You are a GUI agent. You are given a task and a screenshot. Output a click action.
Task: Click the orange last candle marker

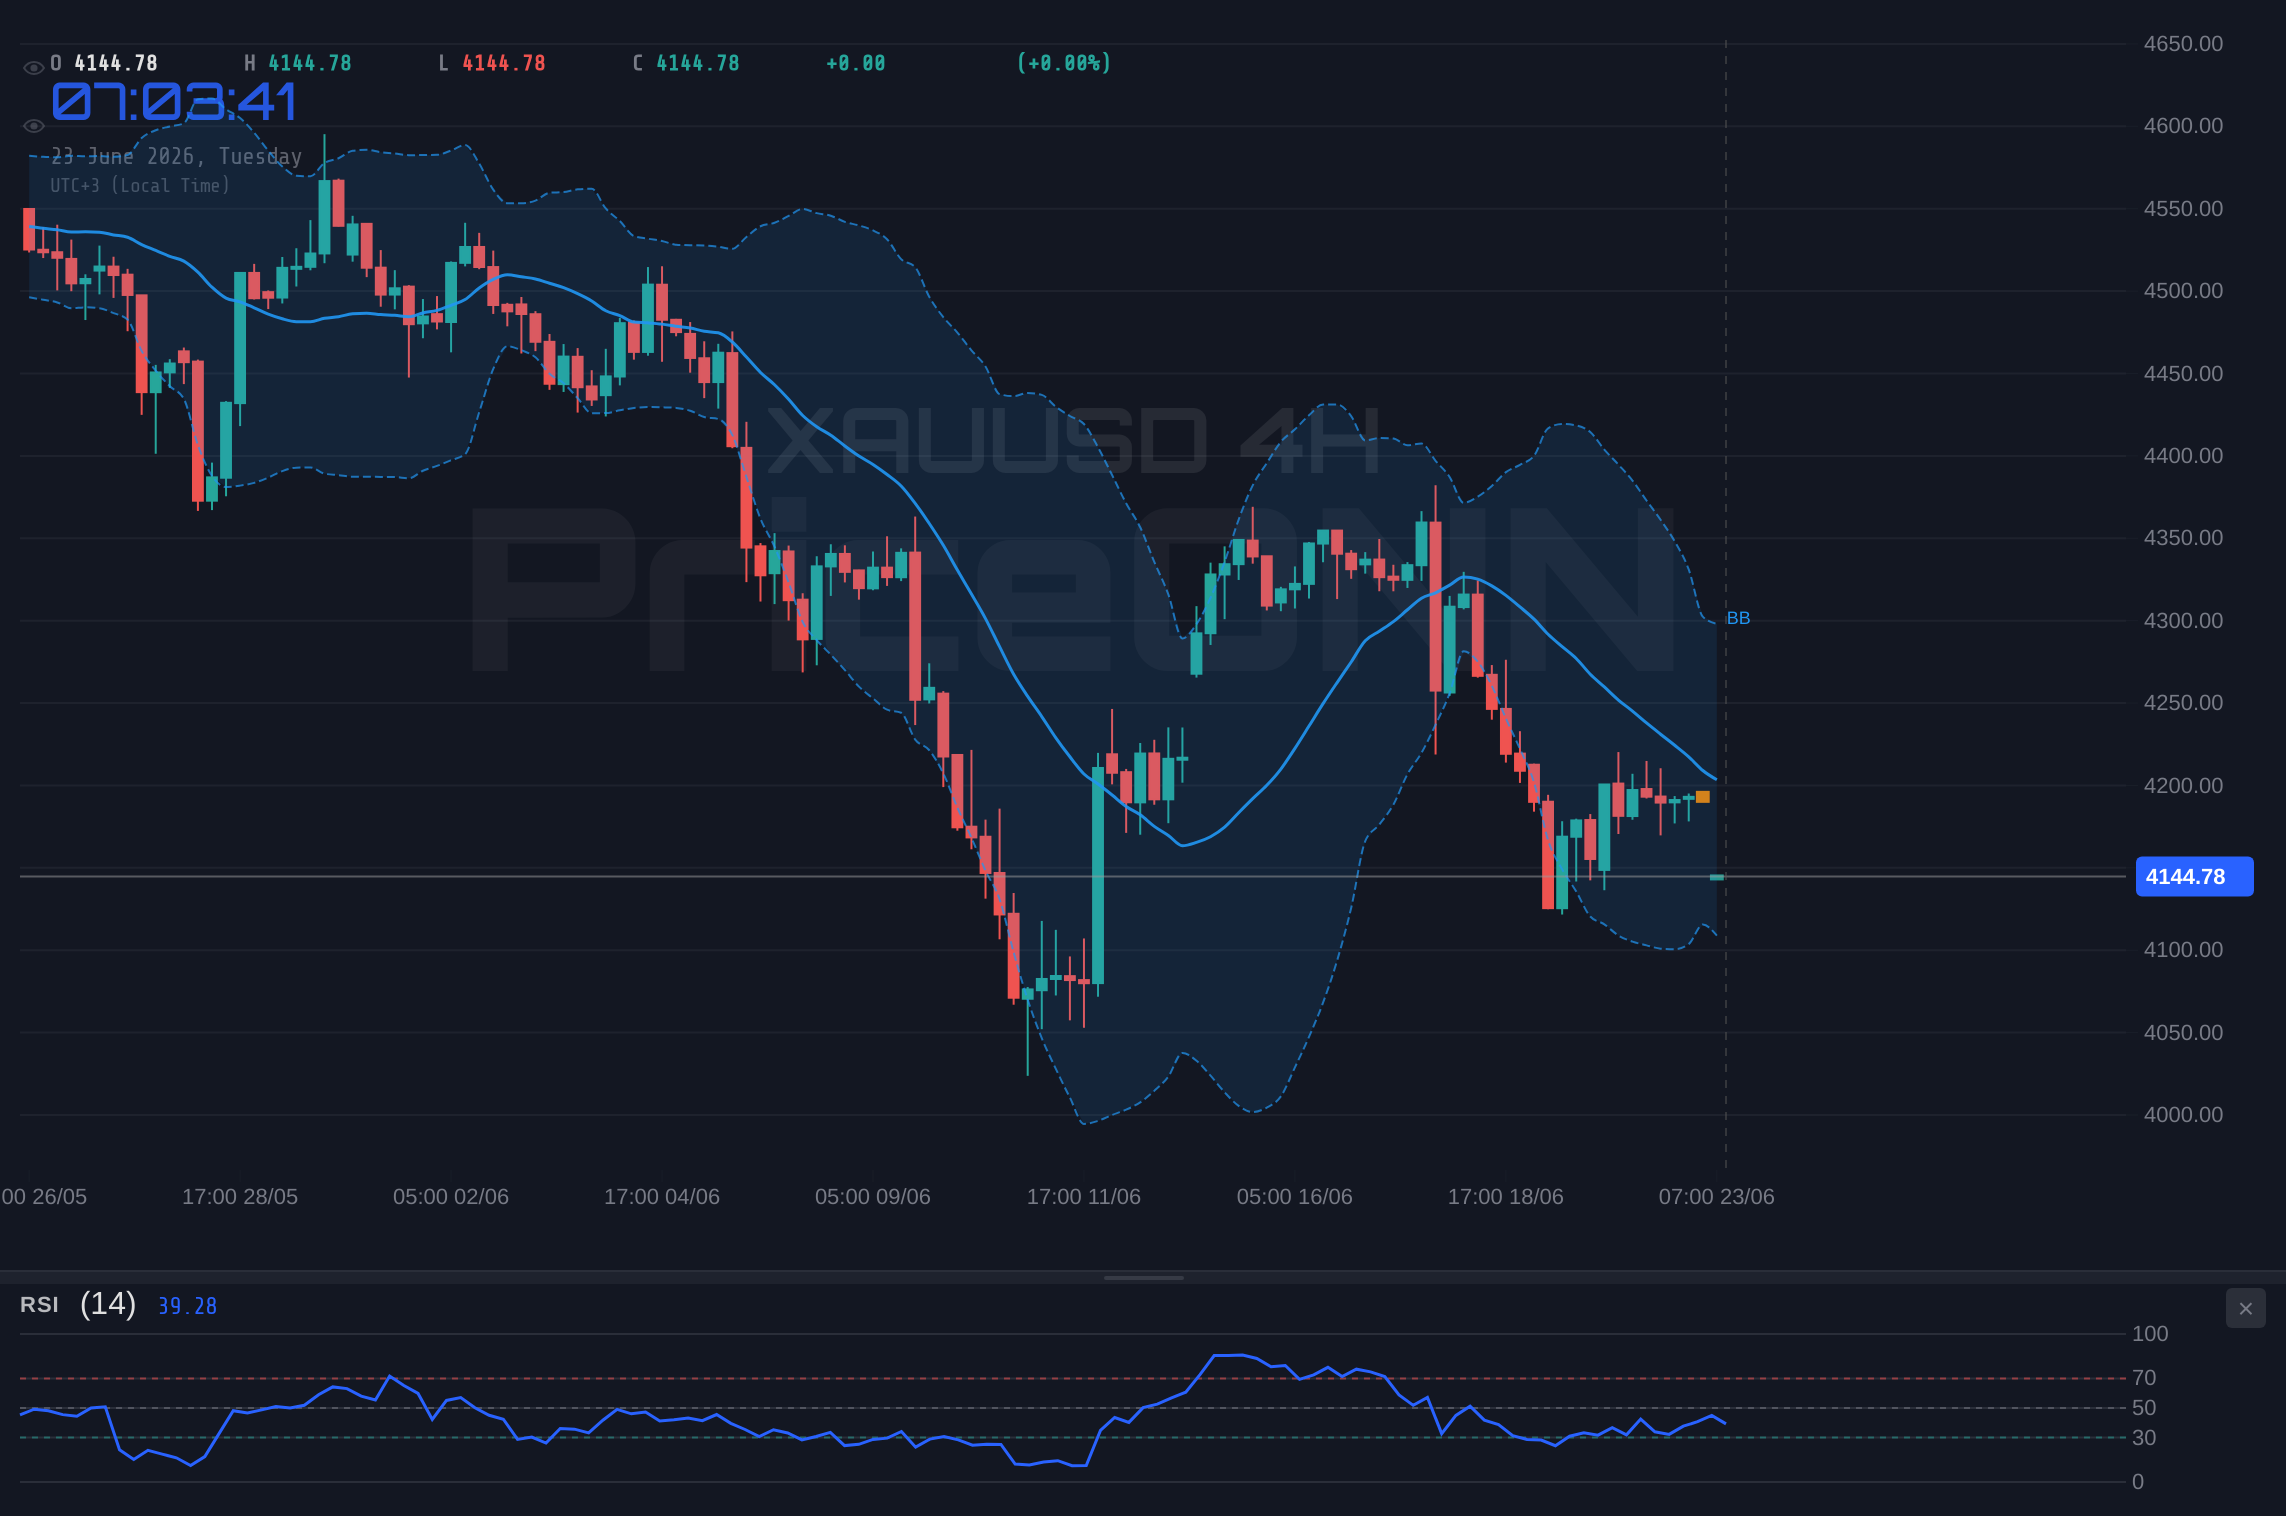click(x=1703, y=797)
